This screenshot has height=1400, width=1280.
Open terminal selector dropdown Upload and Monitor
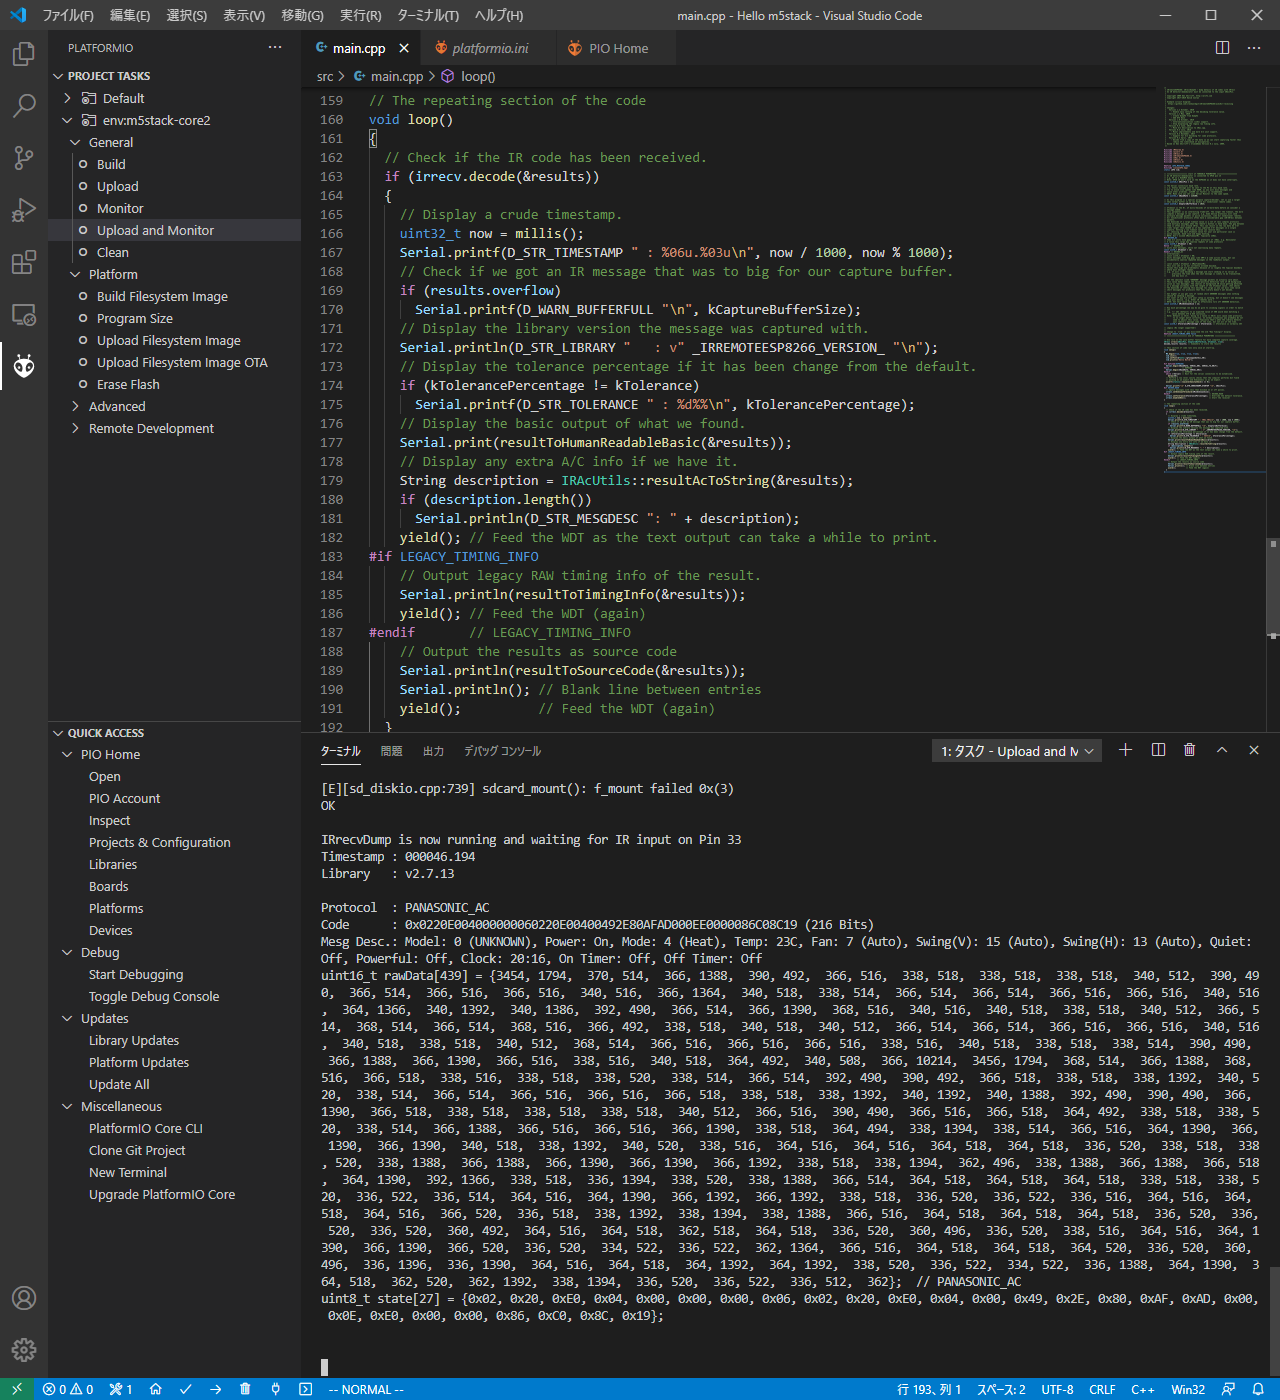(1017, 751)
